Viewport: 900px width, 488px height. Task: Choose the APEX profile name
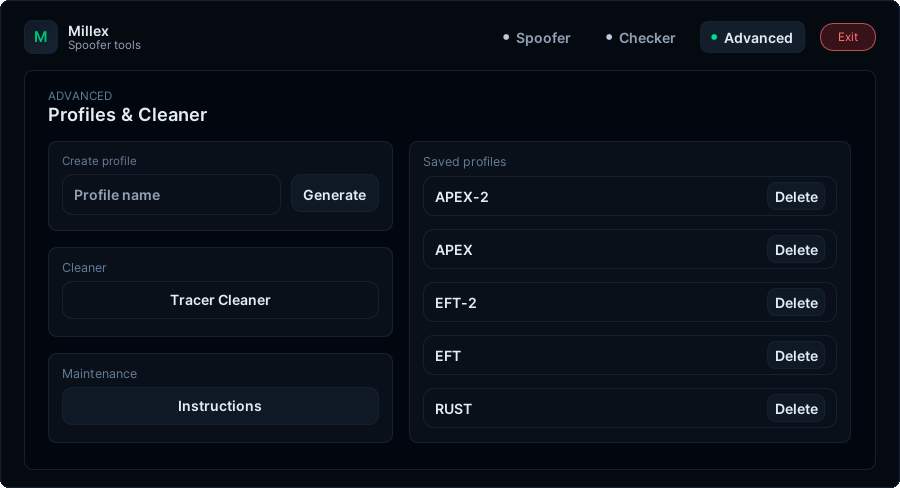(454, 250)
